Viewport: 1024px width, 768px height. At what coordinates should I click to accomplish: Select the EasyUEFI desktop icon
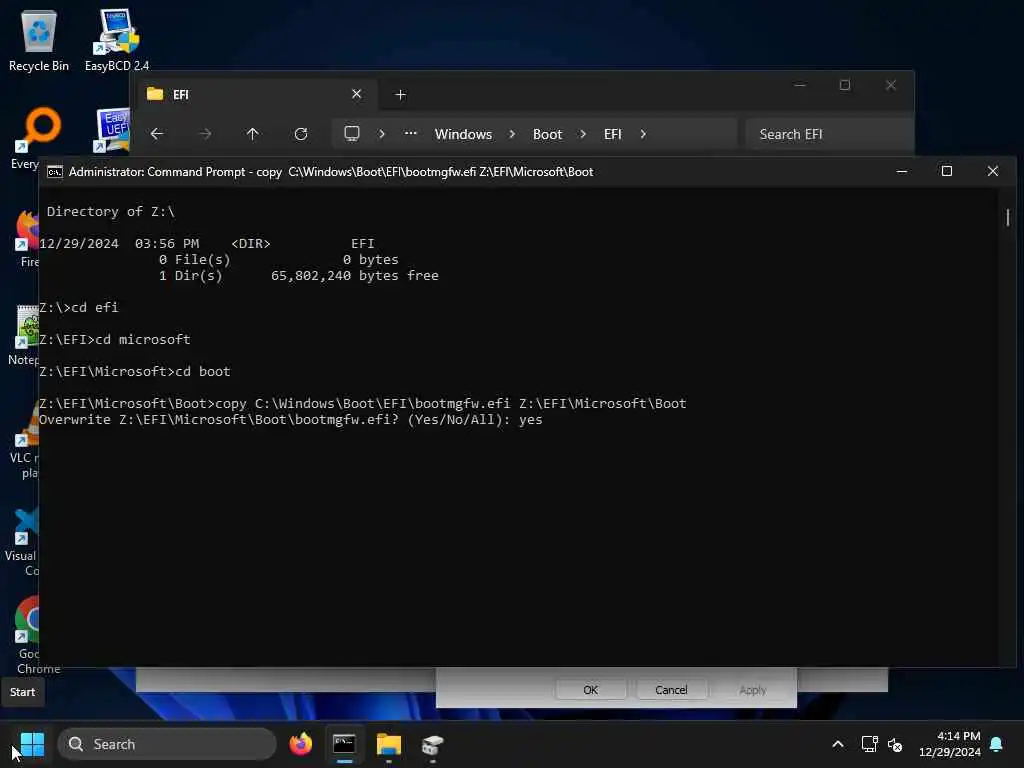click(x=112, y=131)
